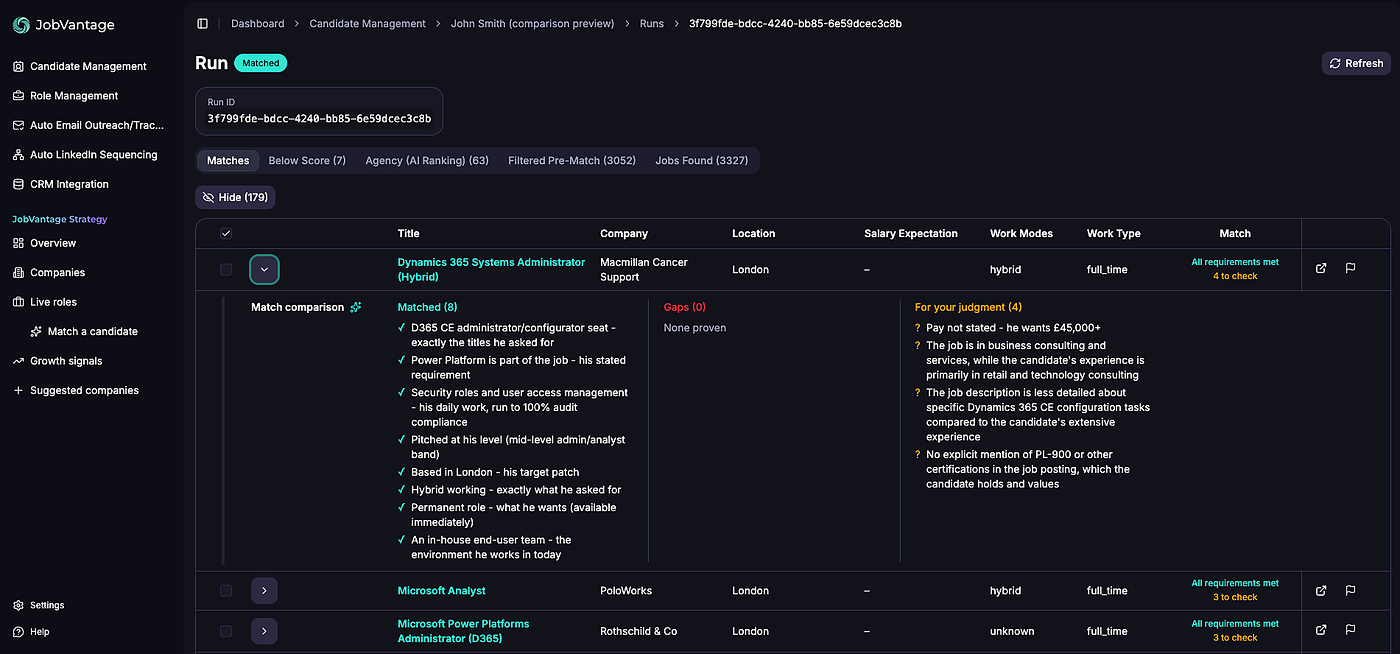This screenshot has width=1400, height=654.
Task: Go to Runs breadcrumb
Action: coord(652,23)
